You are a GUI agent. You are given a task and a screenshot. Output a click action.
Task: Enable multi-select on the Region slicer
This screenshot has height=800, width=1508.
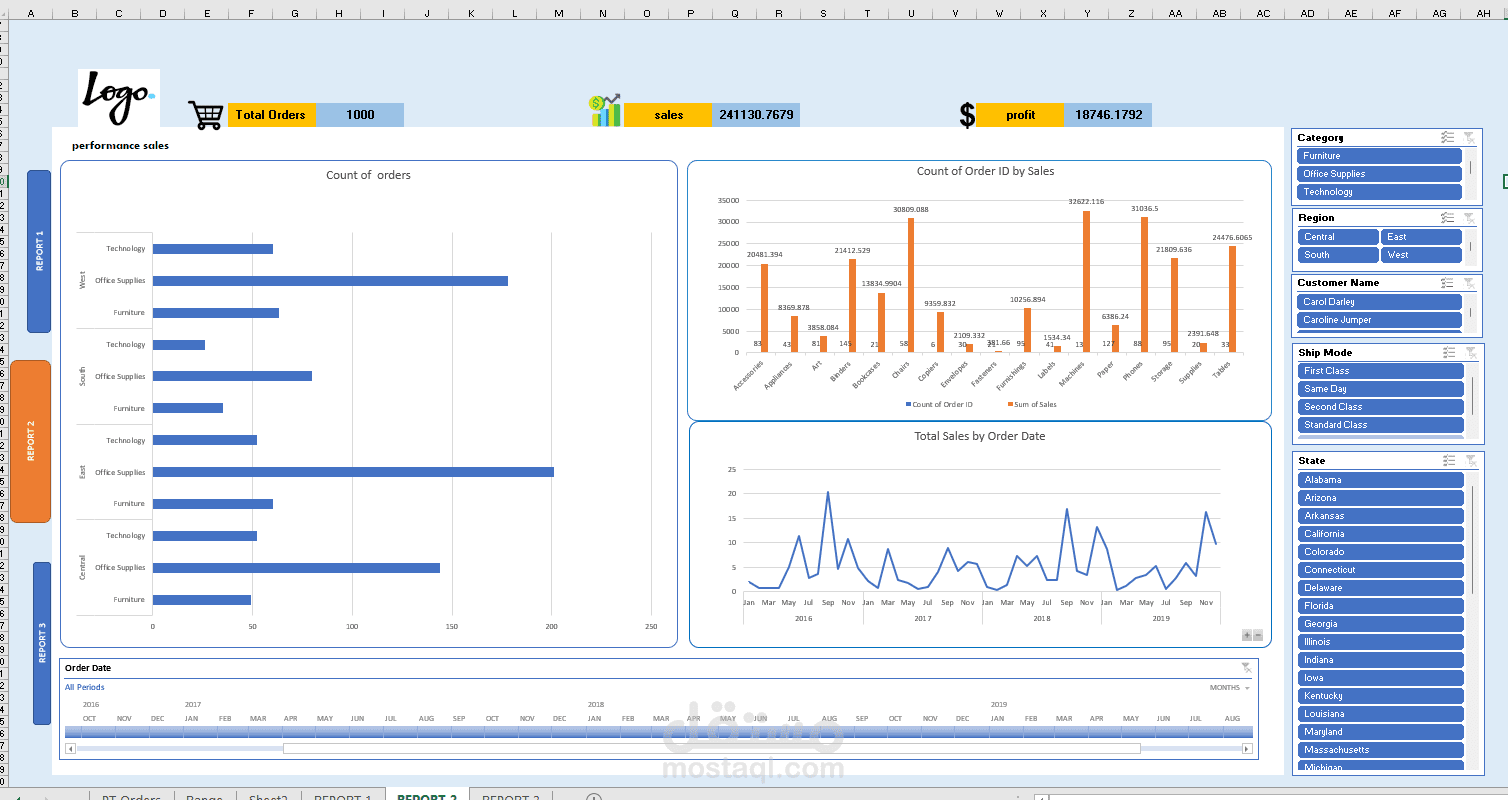[x=1447, y=217]
